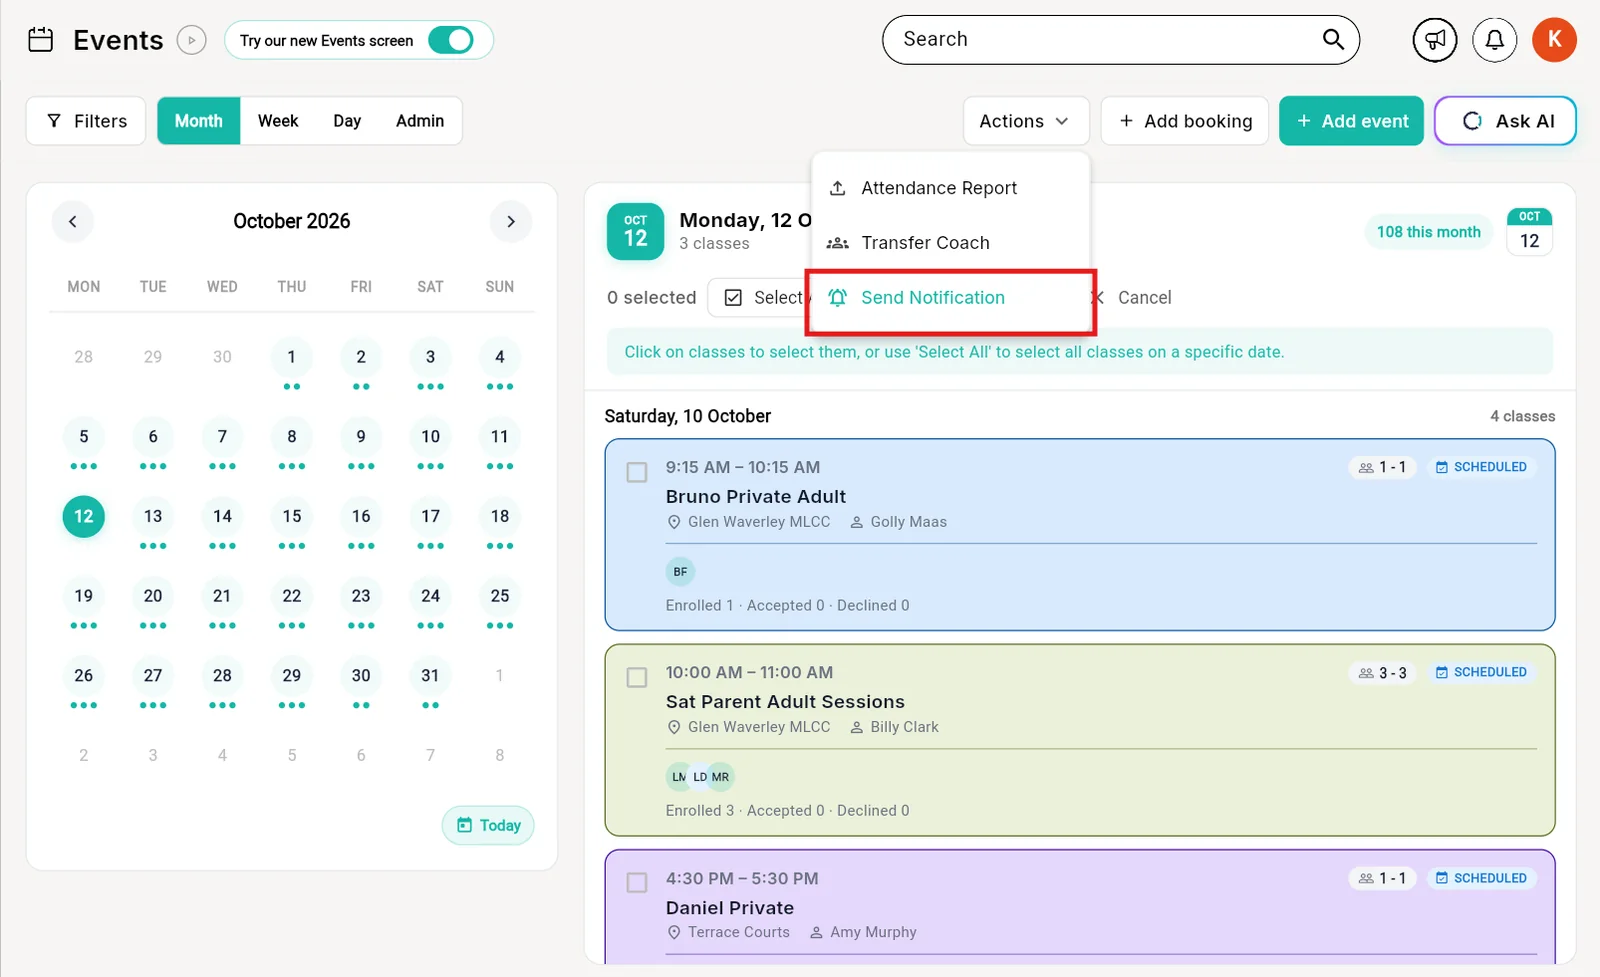Tick the Bruno Private Adult checkbox

(x=637, y=472)
